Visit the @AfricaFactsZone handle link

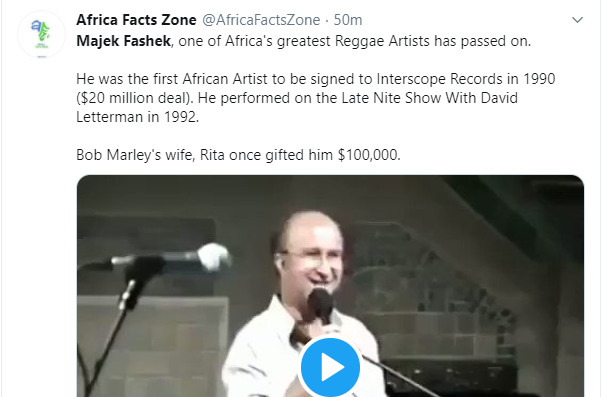point(261,20)
